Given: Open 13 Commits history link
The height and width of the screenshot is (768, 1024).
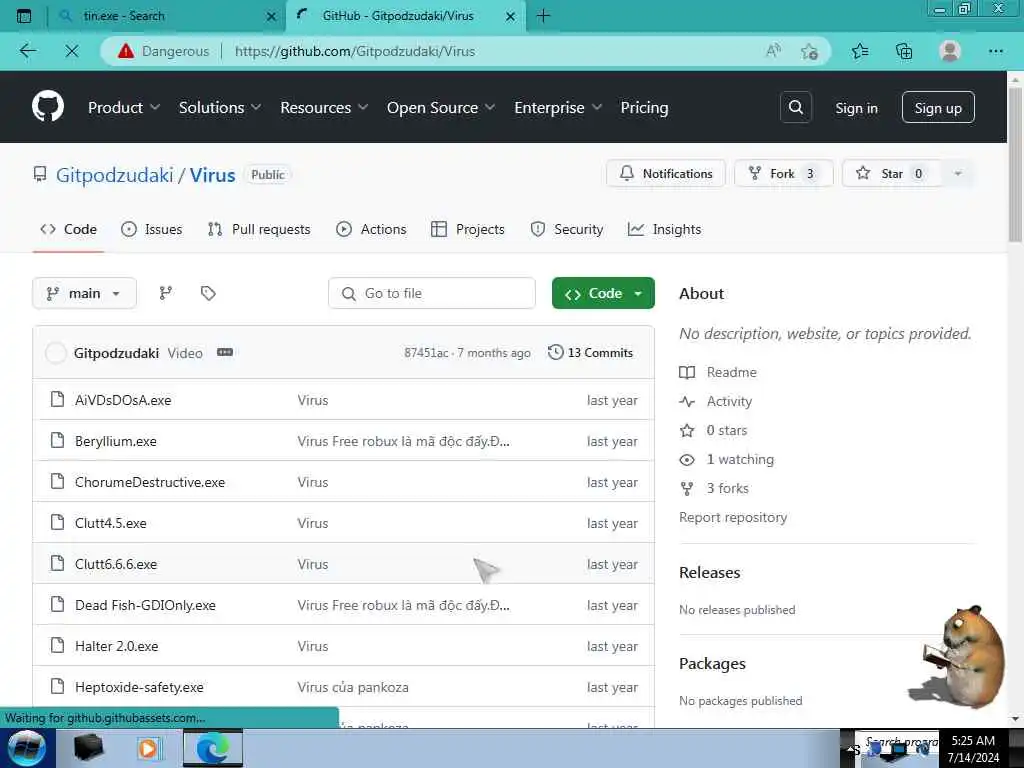Looking at the screenshot, I should pyautogui.click(x=590, y=353).
